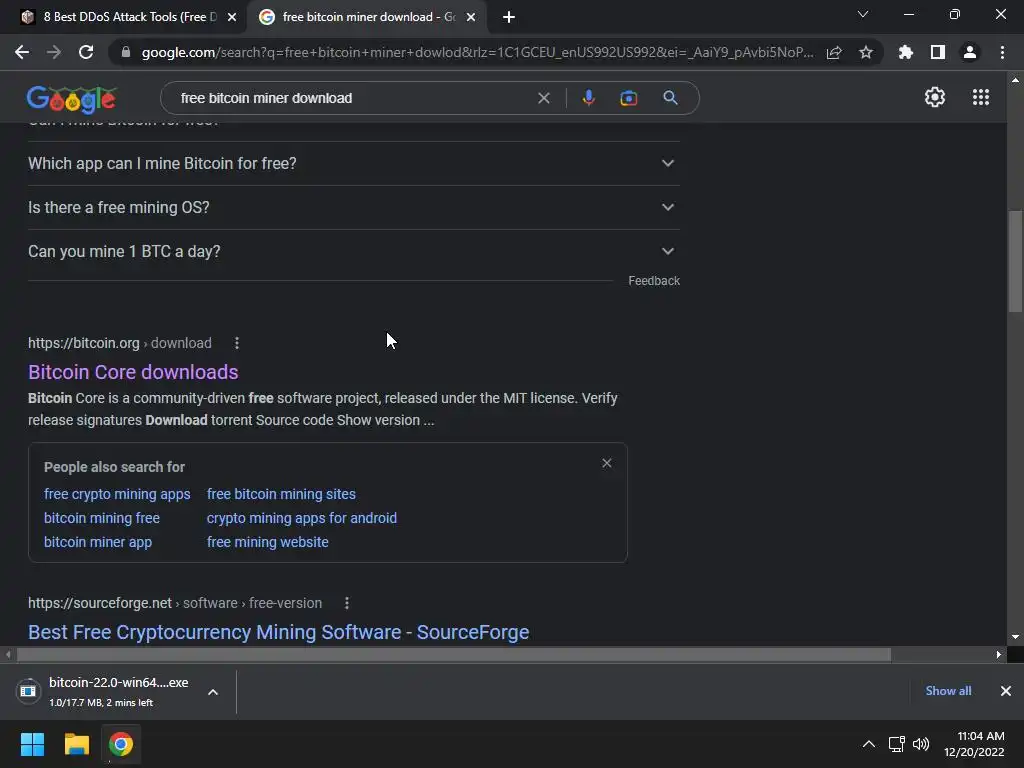
Task: Close the 8 Best DDoS Attack Tools tab
Action: click(232, 17)
